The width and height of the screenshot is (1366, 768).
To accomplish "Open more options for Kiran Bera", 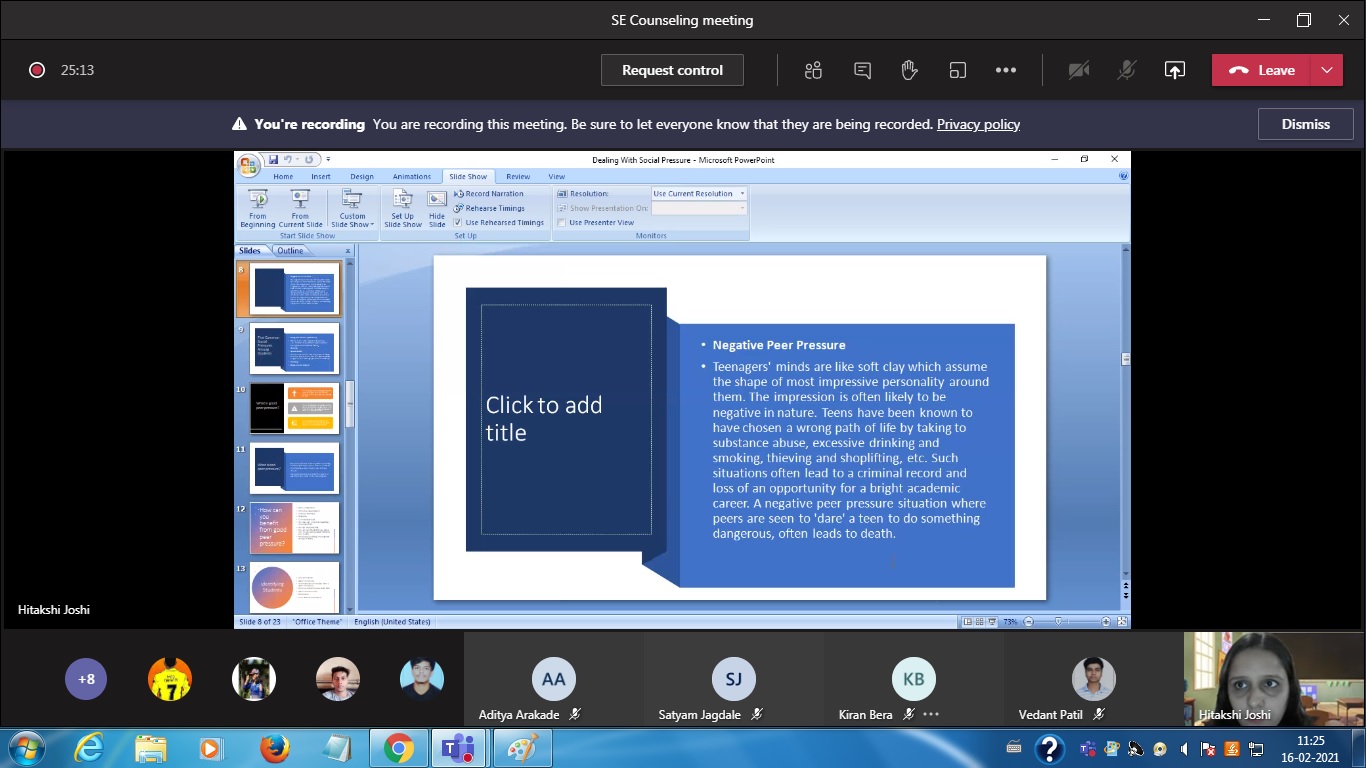I will 931,714.
